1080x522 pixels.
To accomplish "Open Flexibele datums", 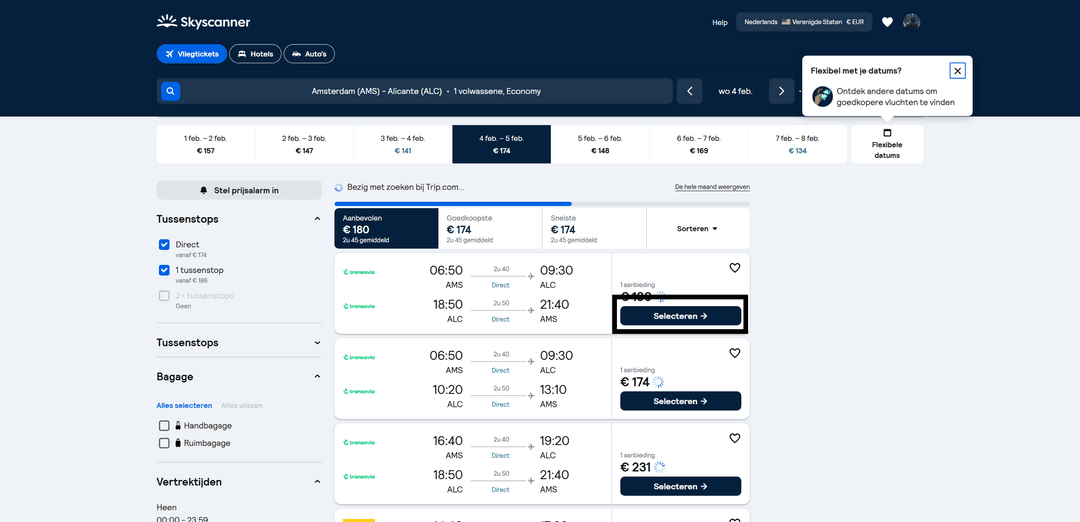I will pos(887,144).
